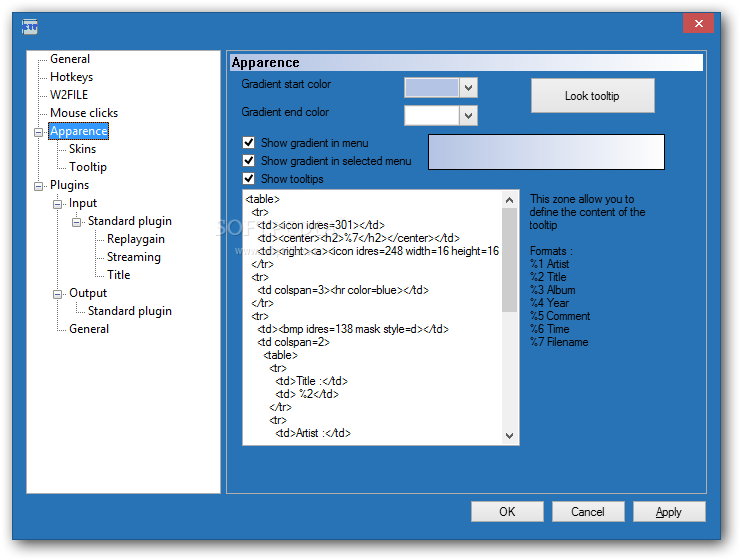741x560 pixels.
Task: Click the '<td colspan=3><hr color=blue></td>' line
Action: click(x=343, y=290)
